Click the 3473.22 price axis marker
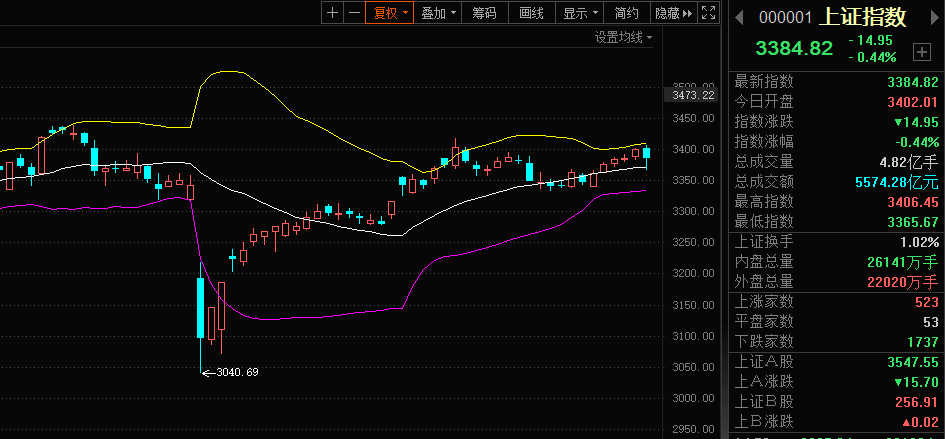945x439 pixels. pos(691,95)
